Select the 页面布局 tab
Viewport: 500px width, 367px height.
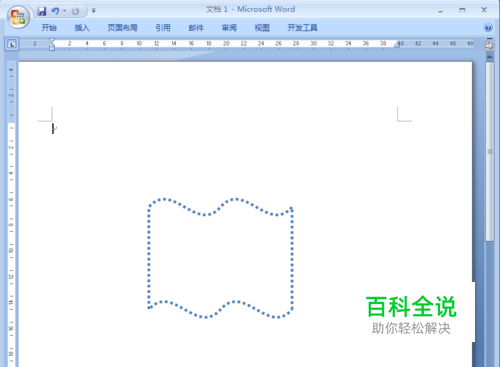click(x=122, y=28)
